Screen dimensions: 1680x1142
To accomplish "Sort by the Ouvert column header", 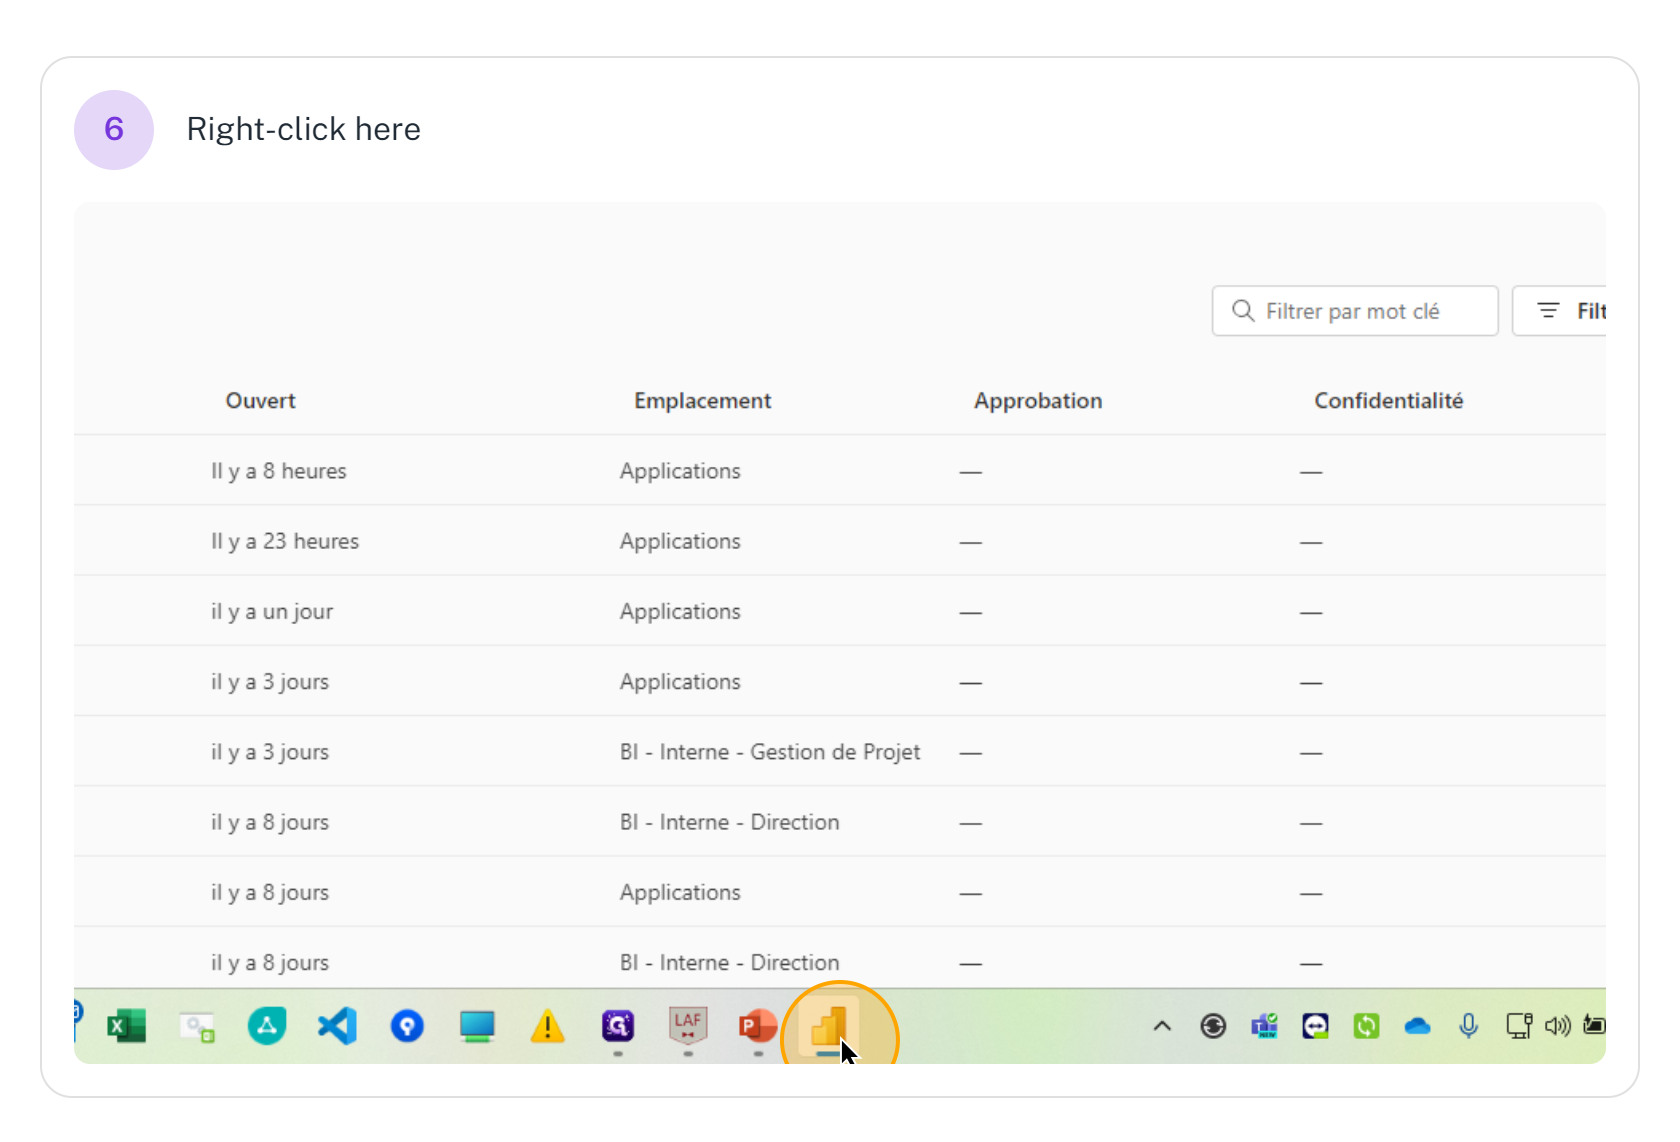I will point(260,401).
